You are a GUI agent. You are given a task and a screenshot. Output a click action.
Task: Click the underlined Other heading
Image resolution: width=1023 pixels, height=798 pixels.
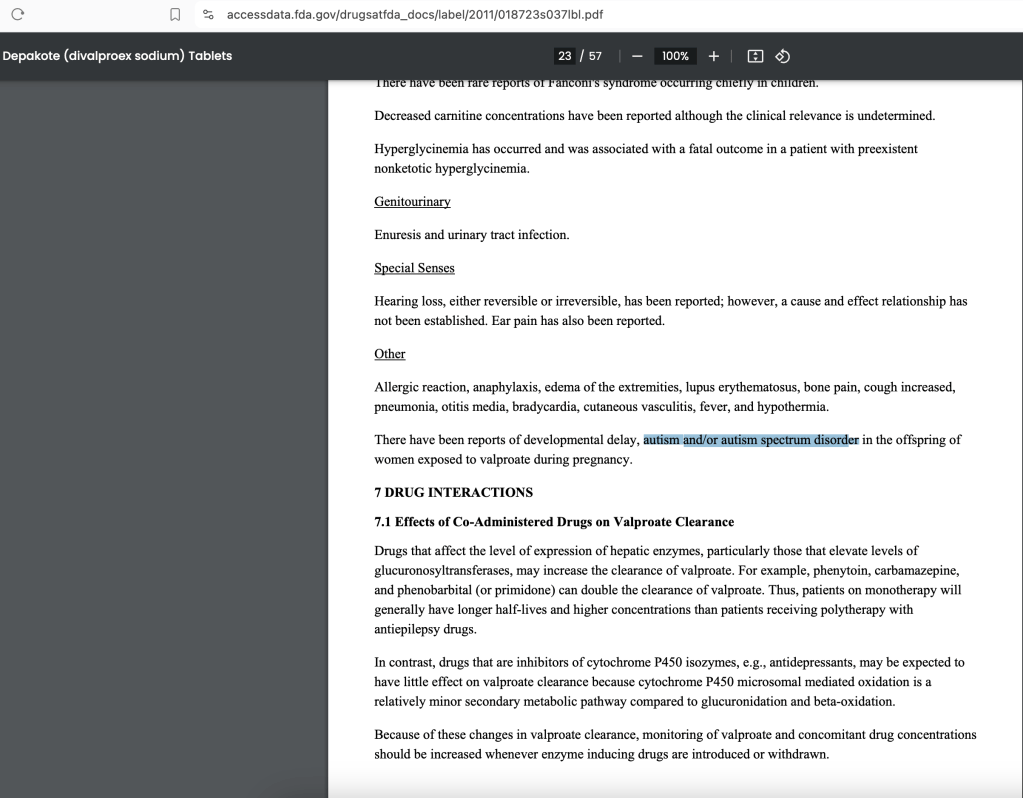point(389,354)
